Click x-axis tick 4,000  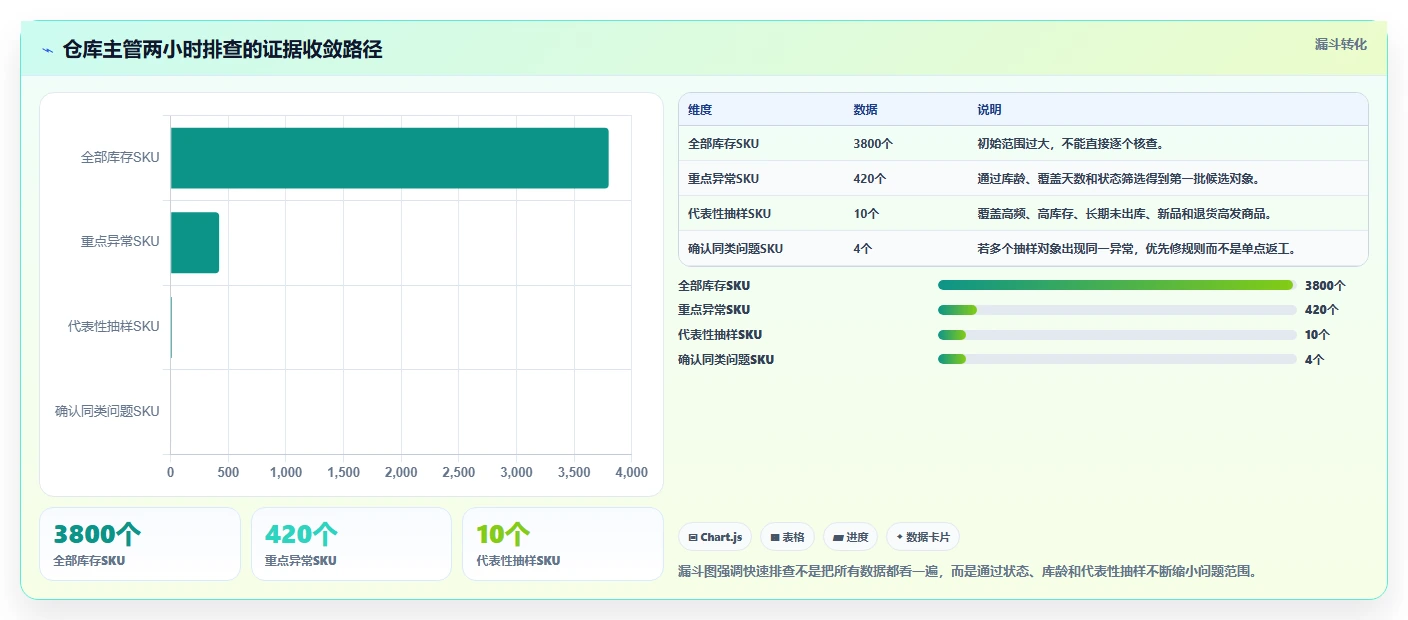pos(631,472)
